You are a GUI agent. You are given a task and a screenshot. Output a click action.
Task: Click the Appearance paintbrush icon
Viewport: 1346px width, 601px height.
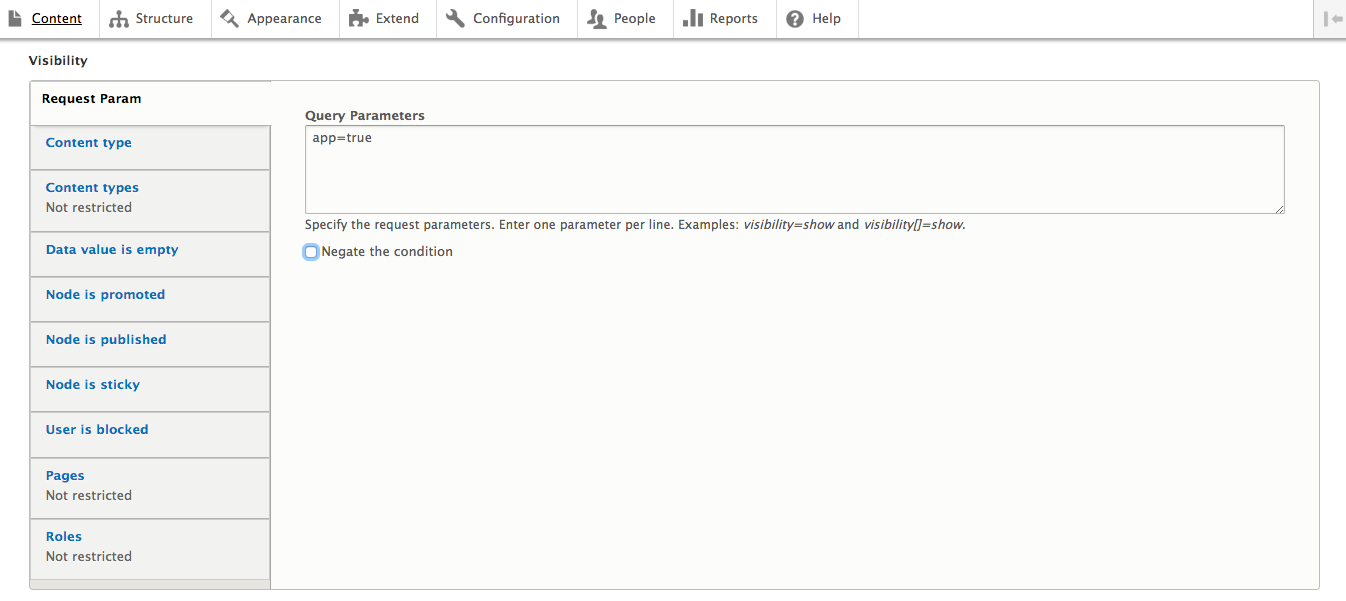point(230,19)
